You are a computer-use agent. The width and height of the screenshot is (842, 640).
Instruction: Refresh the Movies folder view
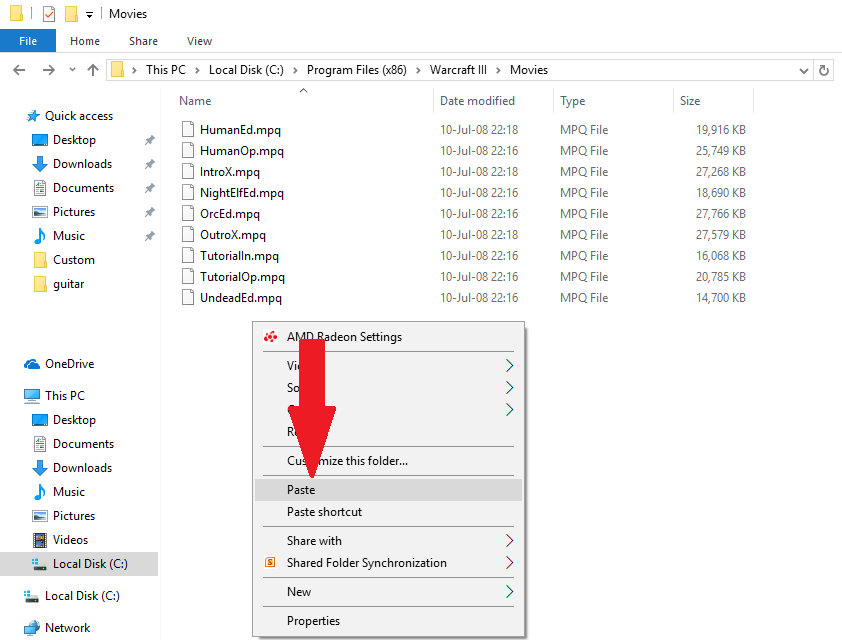[824, 70]
